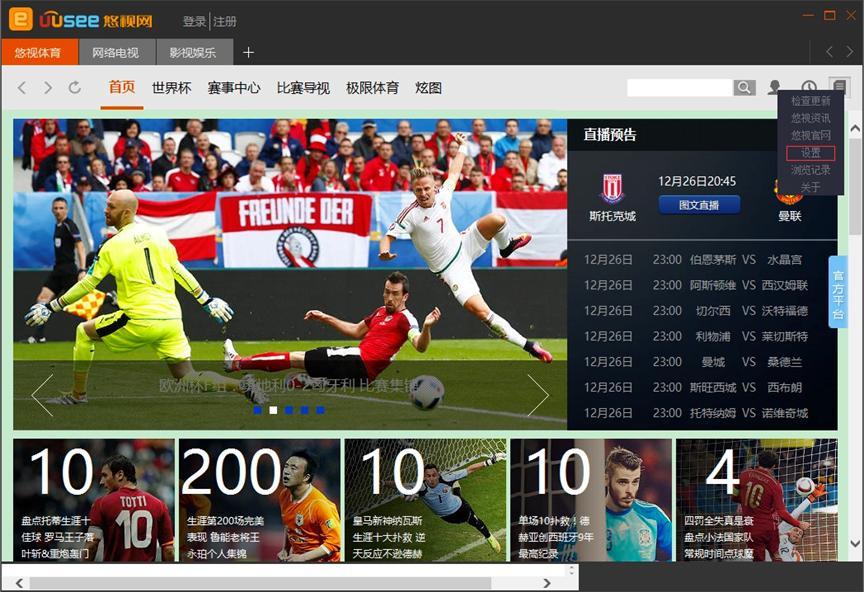Expand the 官方平台 side panel
Viewport: 864px width, 592px height.
838,292
